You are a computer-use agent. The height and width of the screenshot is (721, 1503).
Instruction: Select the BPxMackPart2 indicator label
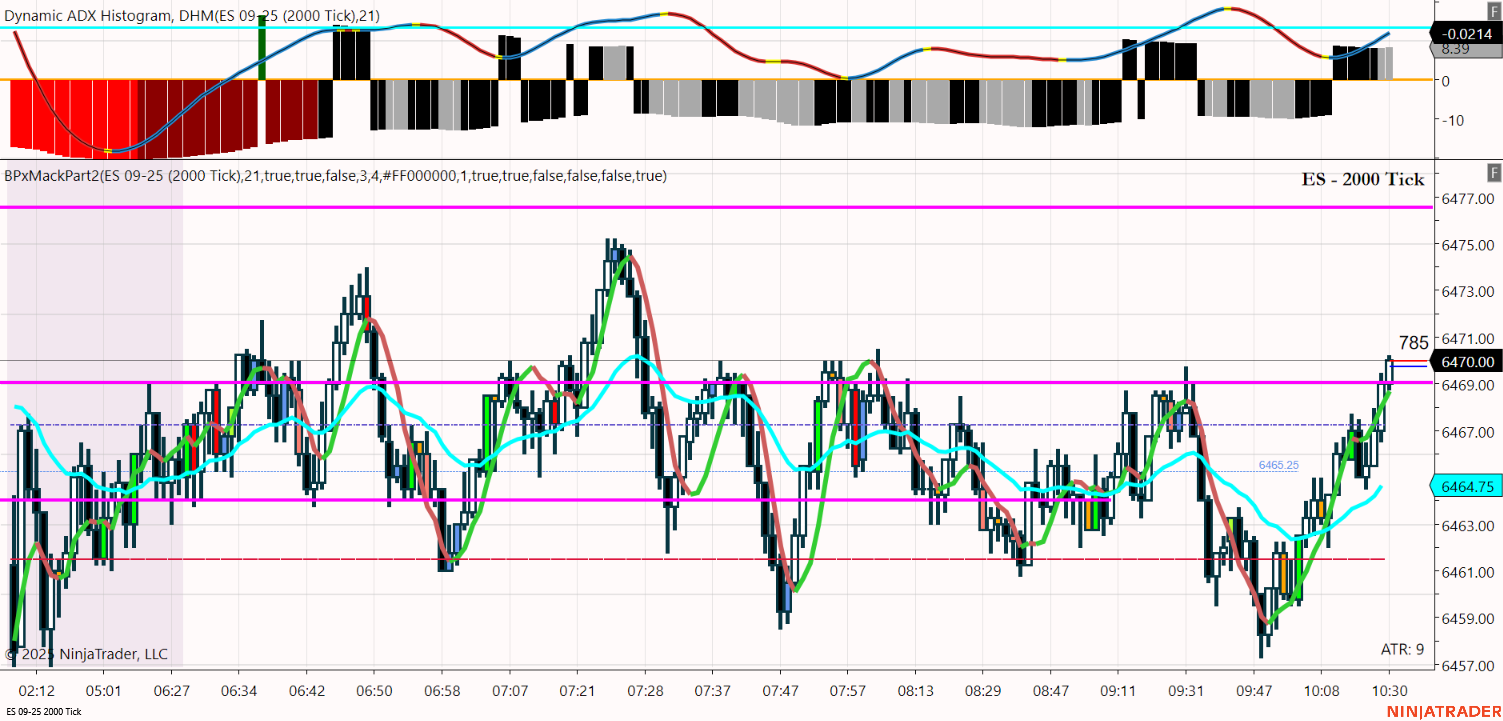tap(336, 176)
